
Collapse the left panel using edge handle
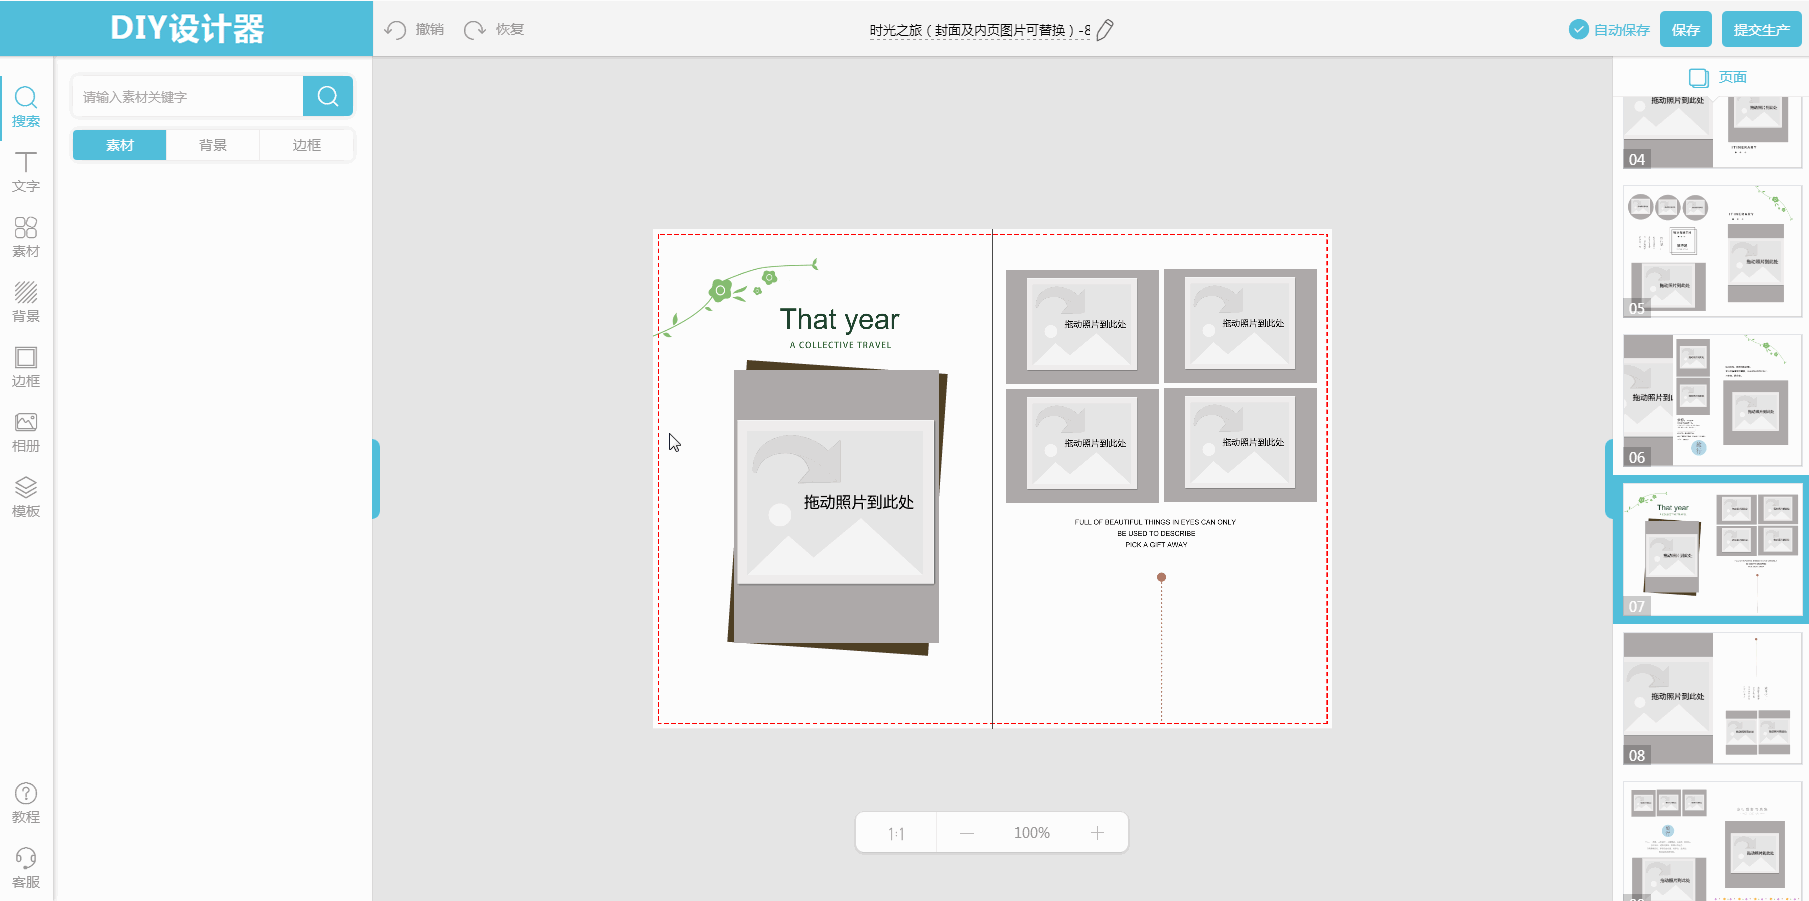click(376, 479)
